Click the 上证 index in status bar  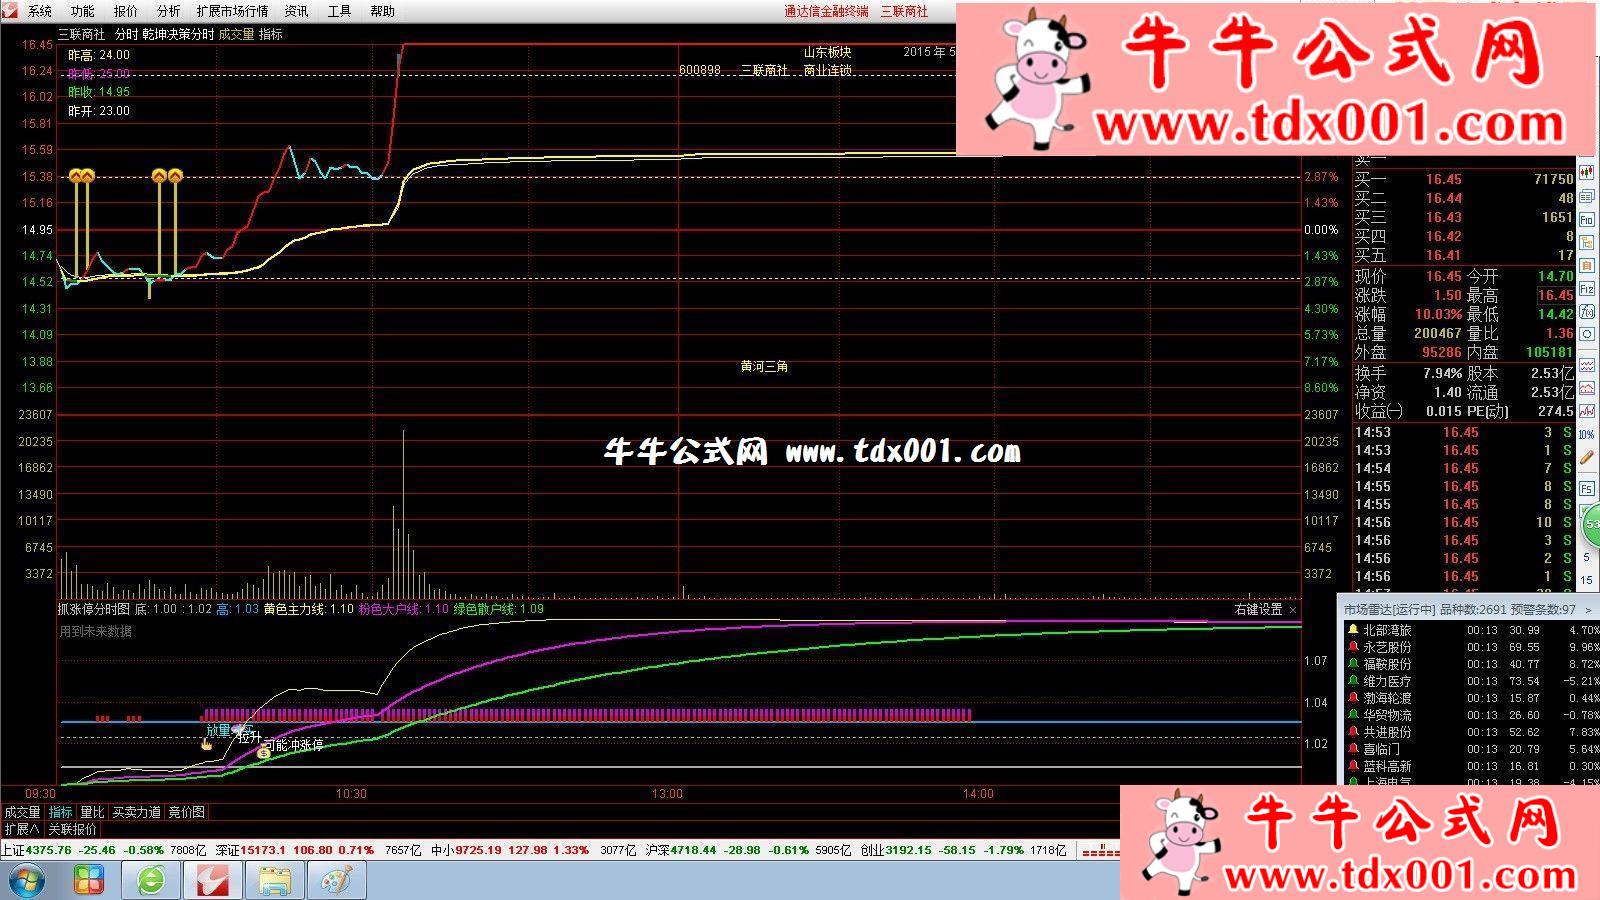(13, 850)
